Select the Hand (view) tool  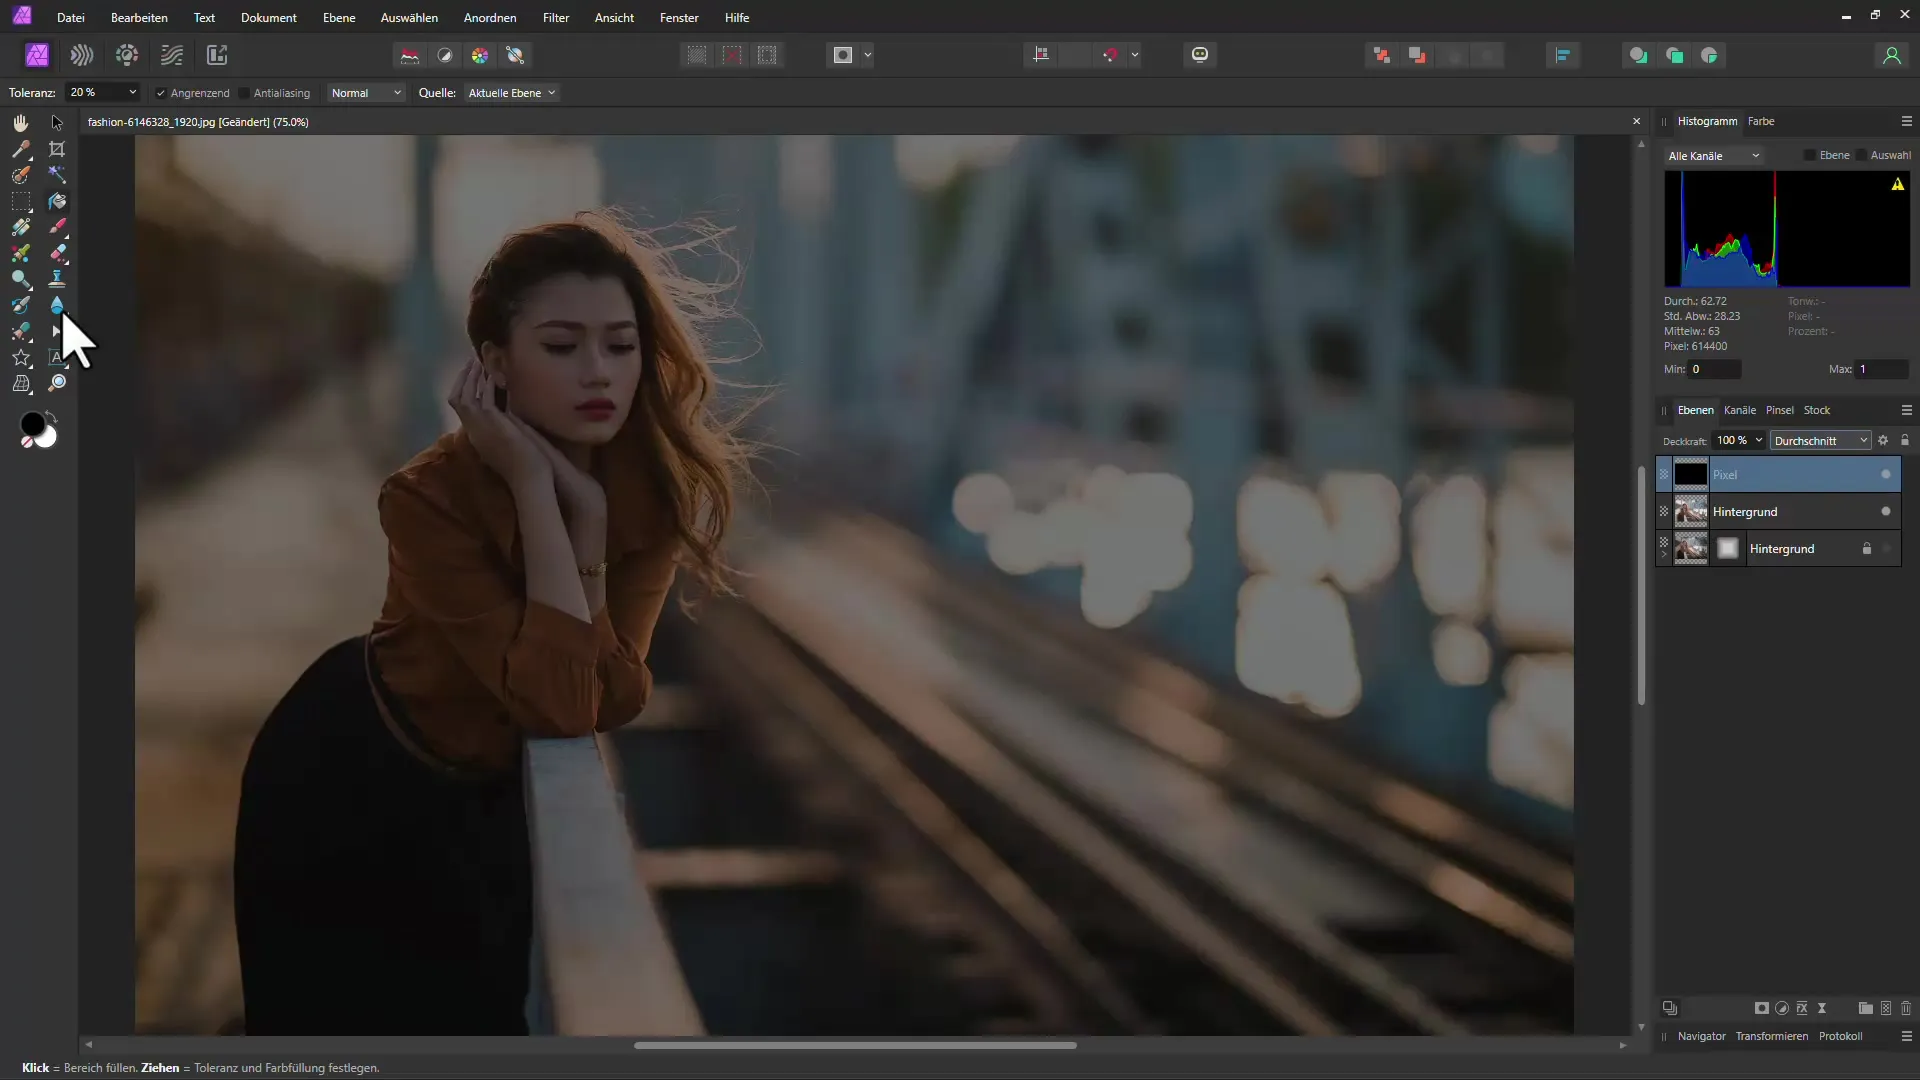(x=20, y=122)
